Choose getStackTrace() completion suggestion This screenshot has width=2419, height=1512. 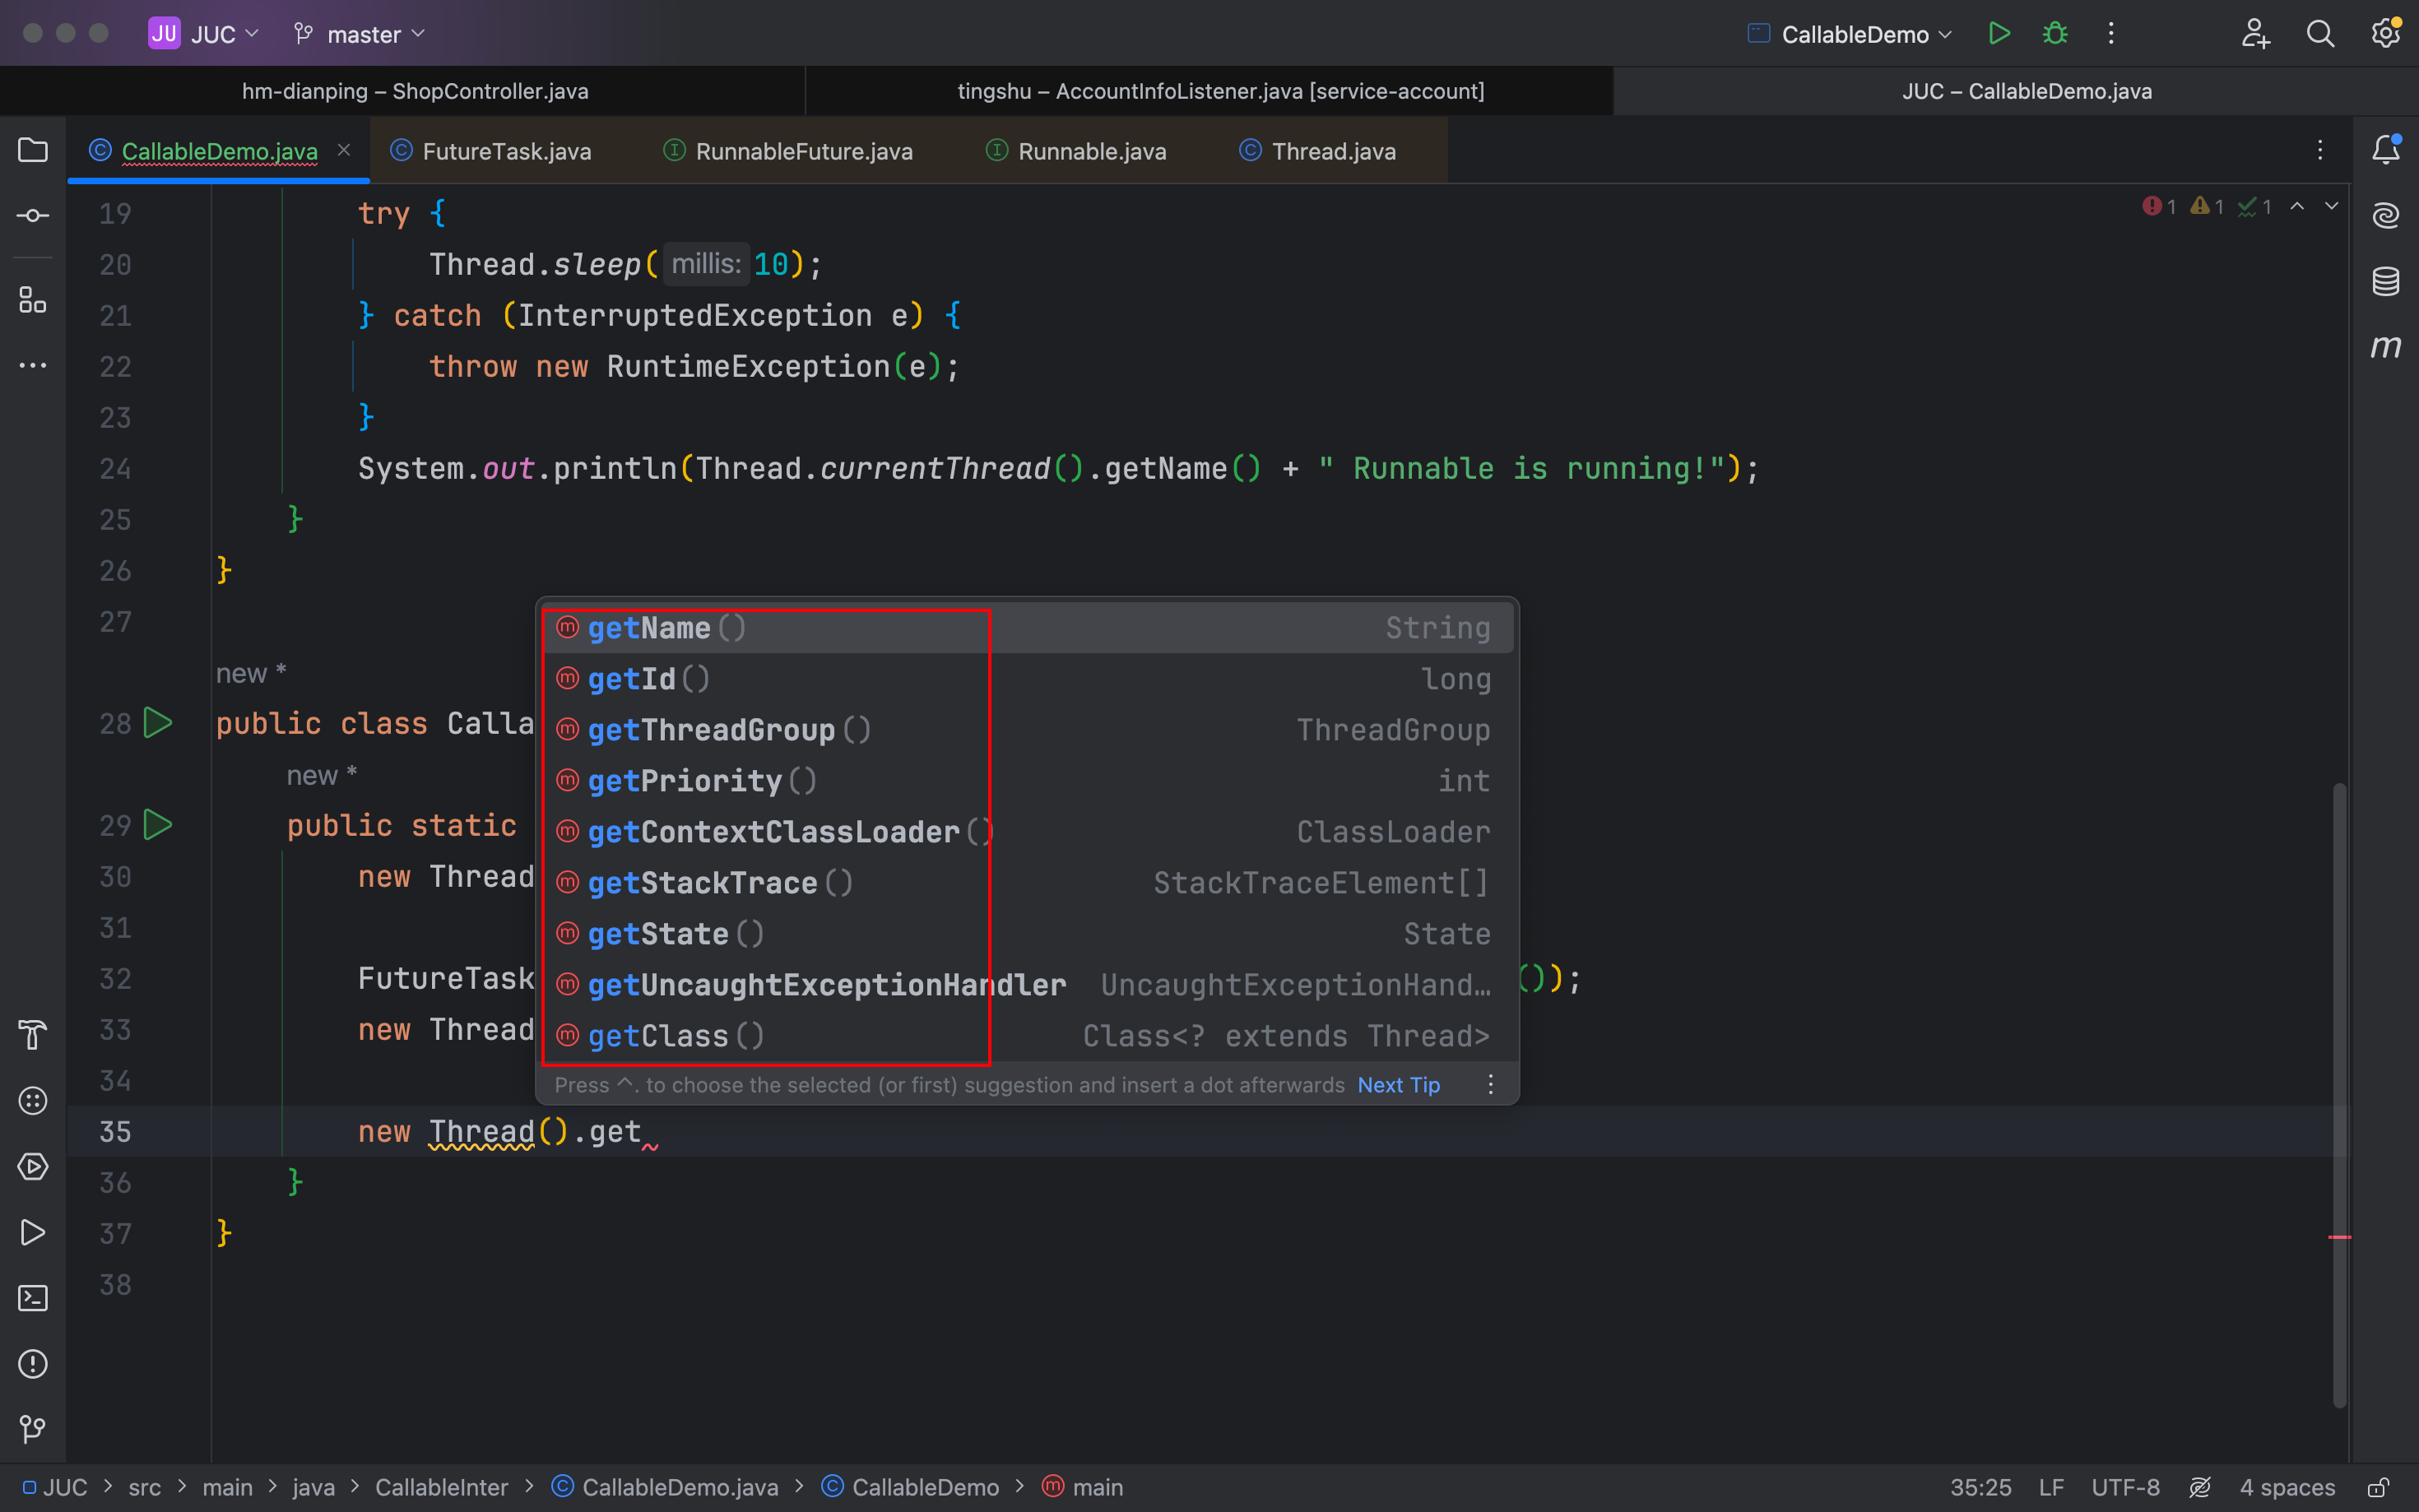point(1027,883)
